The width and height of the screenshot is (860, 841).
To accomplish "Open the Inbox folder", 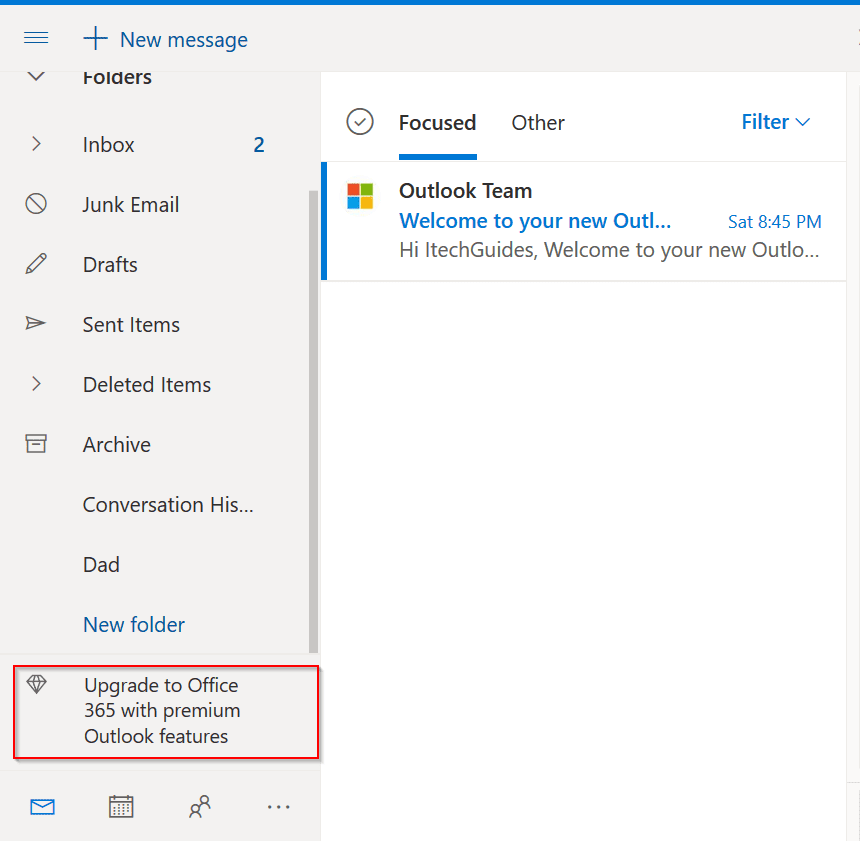I will [x=108, y=145].
